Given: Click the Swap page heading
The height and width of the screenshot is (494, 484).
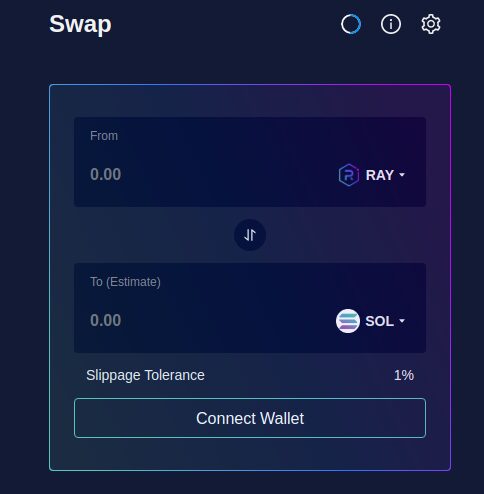Looking at the screenshot, I should point(80,24).
